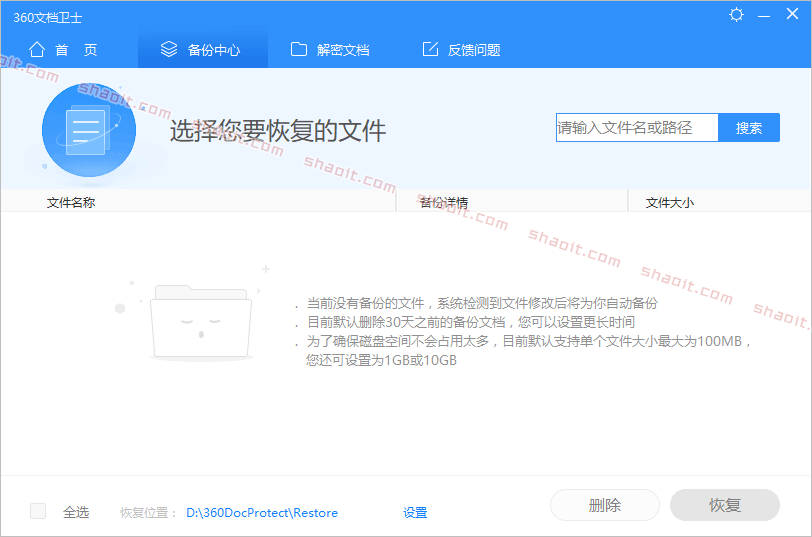Open restore path D:\360DocProtect\Restore
The width and height of the screenshot is (812, 537).
pyautogui.click(x=262, y=513)
